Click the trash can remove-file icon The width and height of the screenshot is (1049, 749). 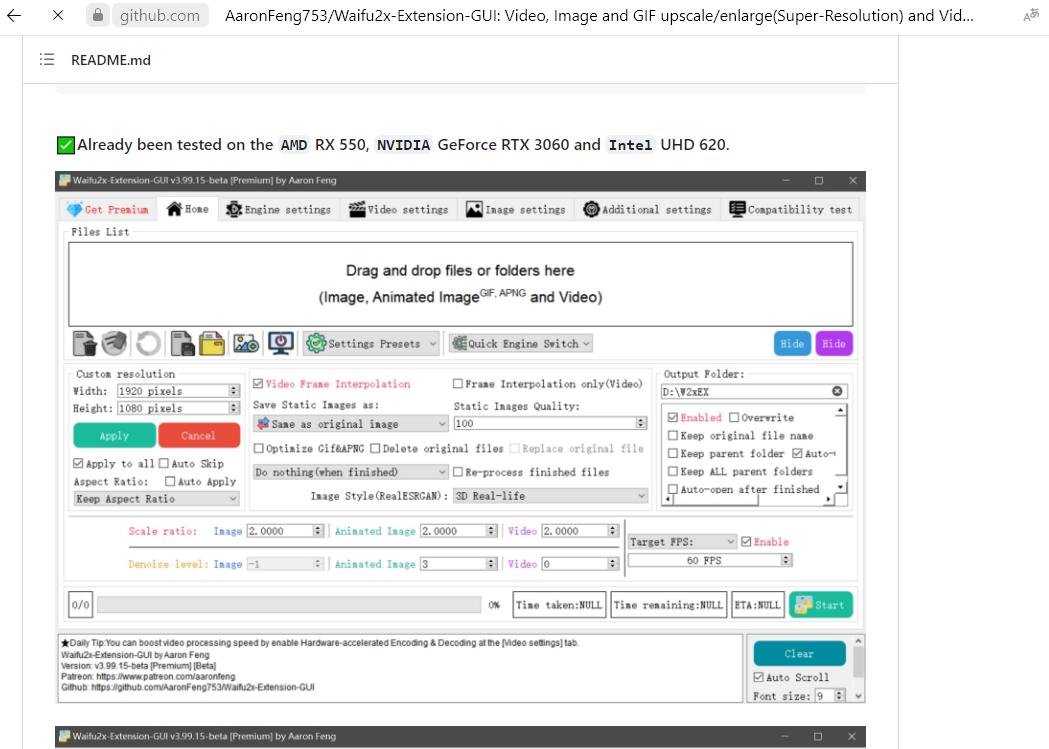coord(85,344)
